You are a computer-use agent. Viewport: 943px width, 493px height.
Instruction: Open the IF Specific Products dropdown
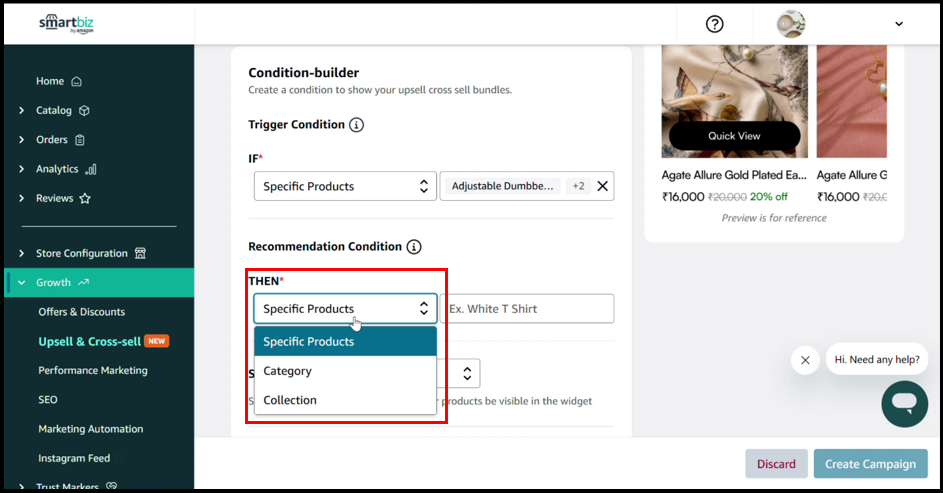point(345,186)
